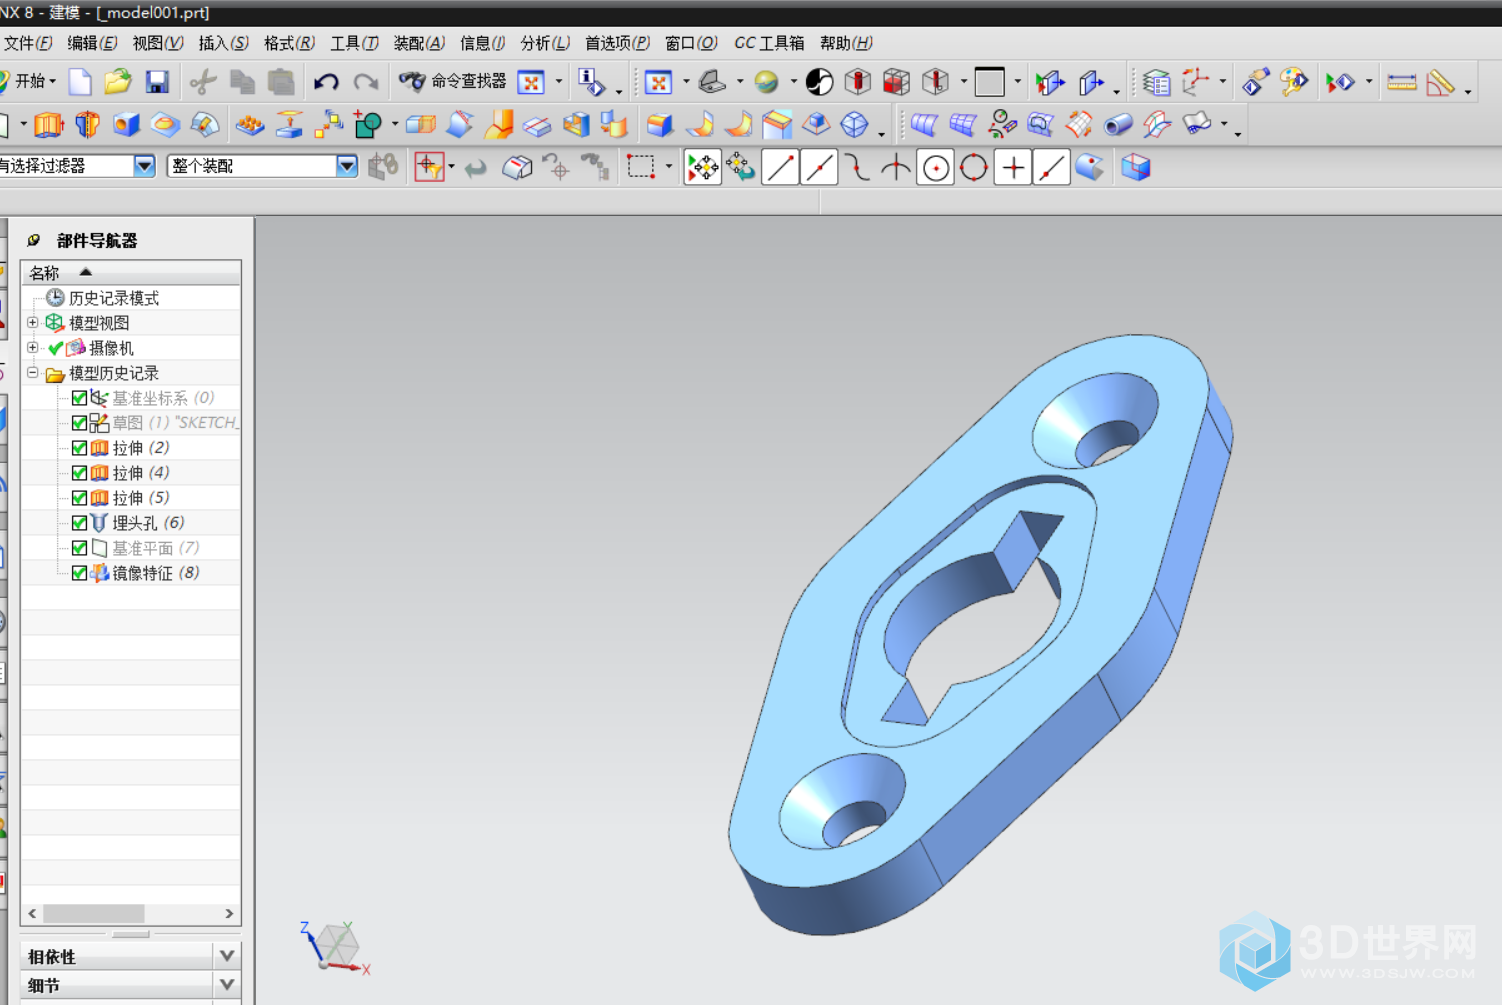Click the Shell icon
This screenshot has height=1005, width=1502.
(576, 125)
